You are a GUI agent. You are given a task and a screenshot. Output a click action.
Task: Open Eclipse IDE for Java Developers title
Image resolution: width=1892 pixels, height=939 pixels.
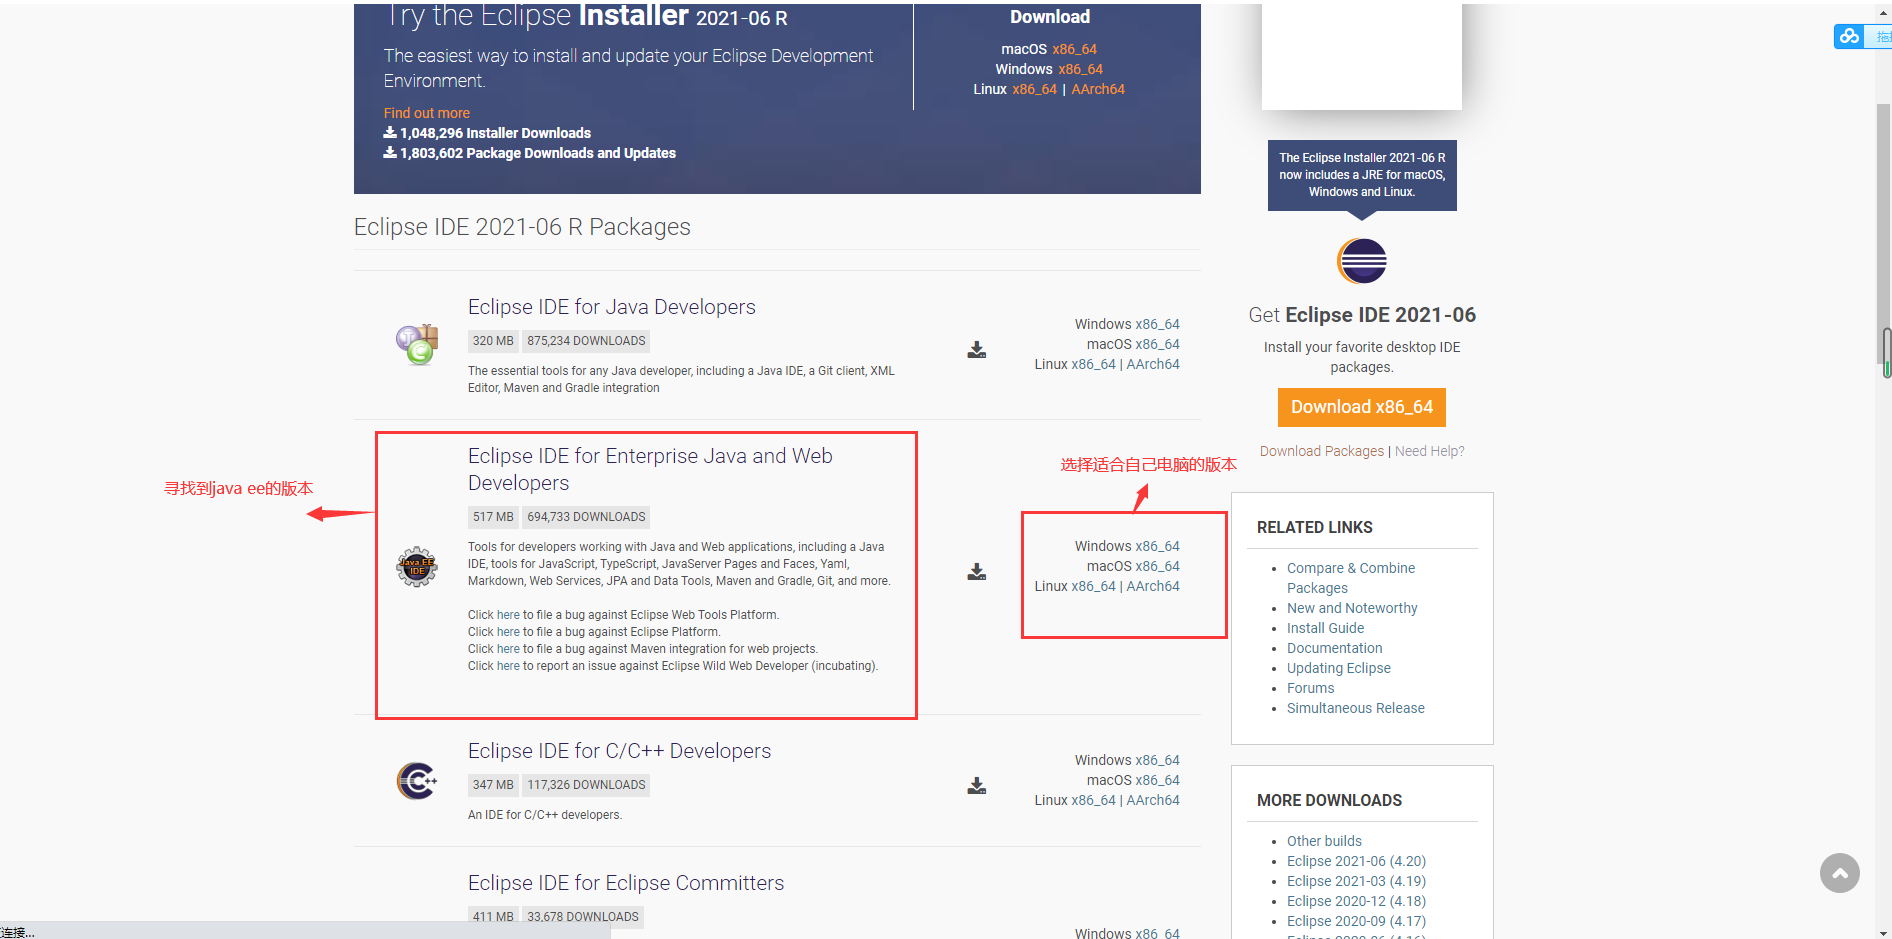click(x=612, y=307)
